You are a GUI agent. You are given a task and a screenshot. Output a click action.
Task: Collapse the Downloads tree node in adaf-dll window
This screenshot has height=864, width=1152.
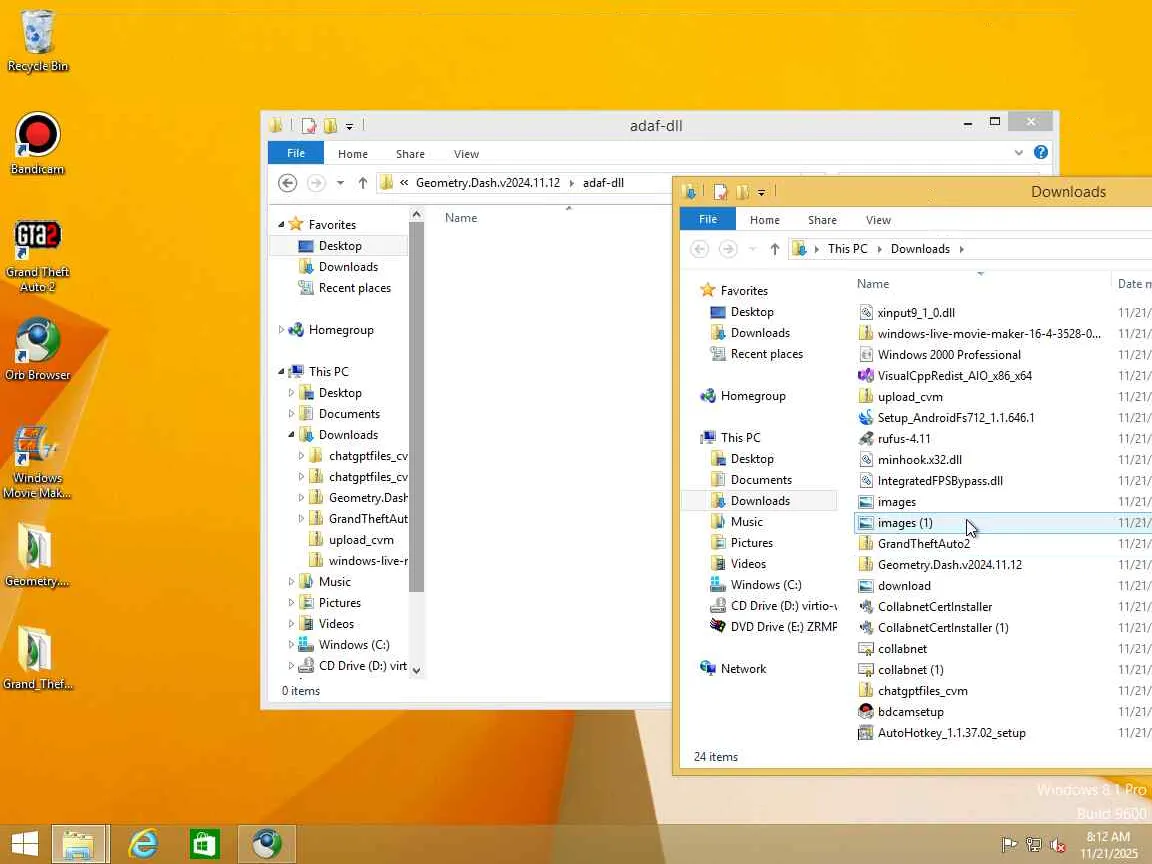point(292,435)
